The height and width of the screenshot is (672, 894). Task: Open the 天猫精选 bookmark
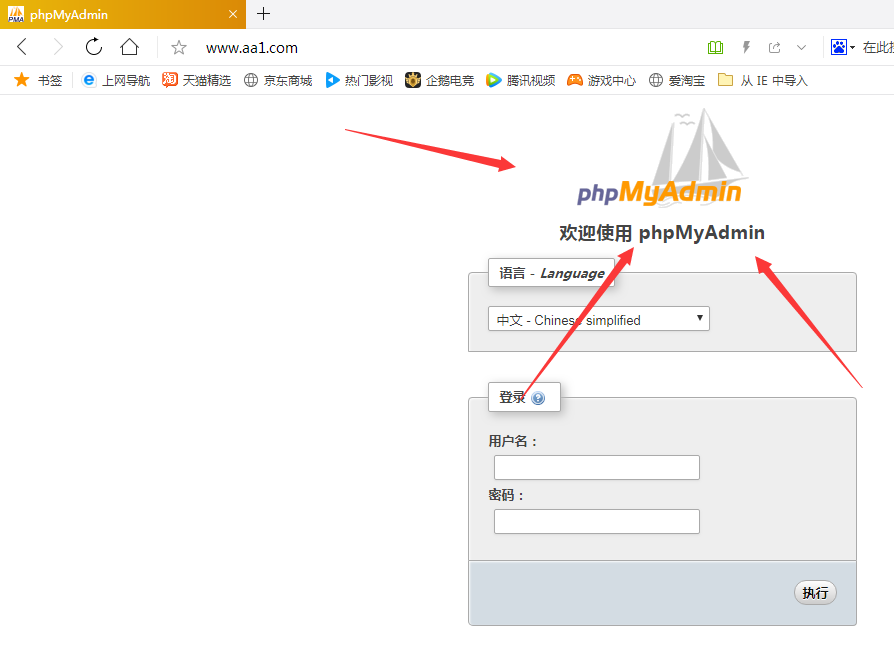197,80
